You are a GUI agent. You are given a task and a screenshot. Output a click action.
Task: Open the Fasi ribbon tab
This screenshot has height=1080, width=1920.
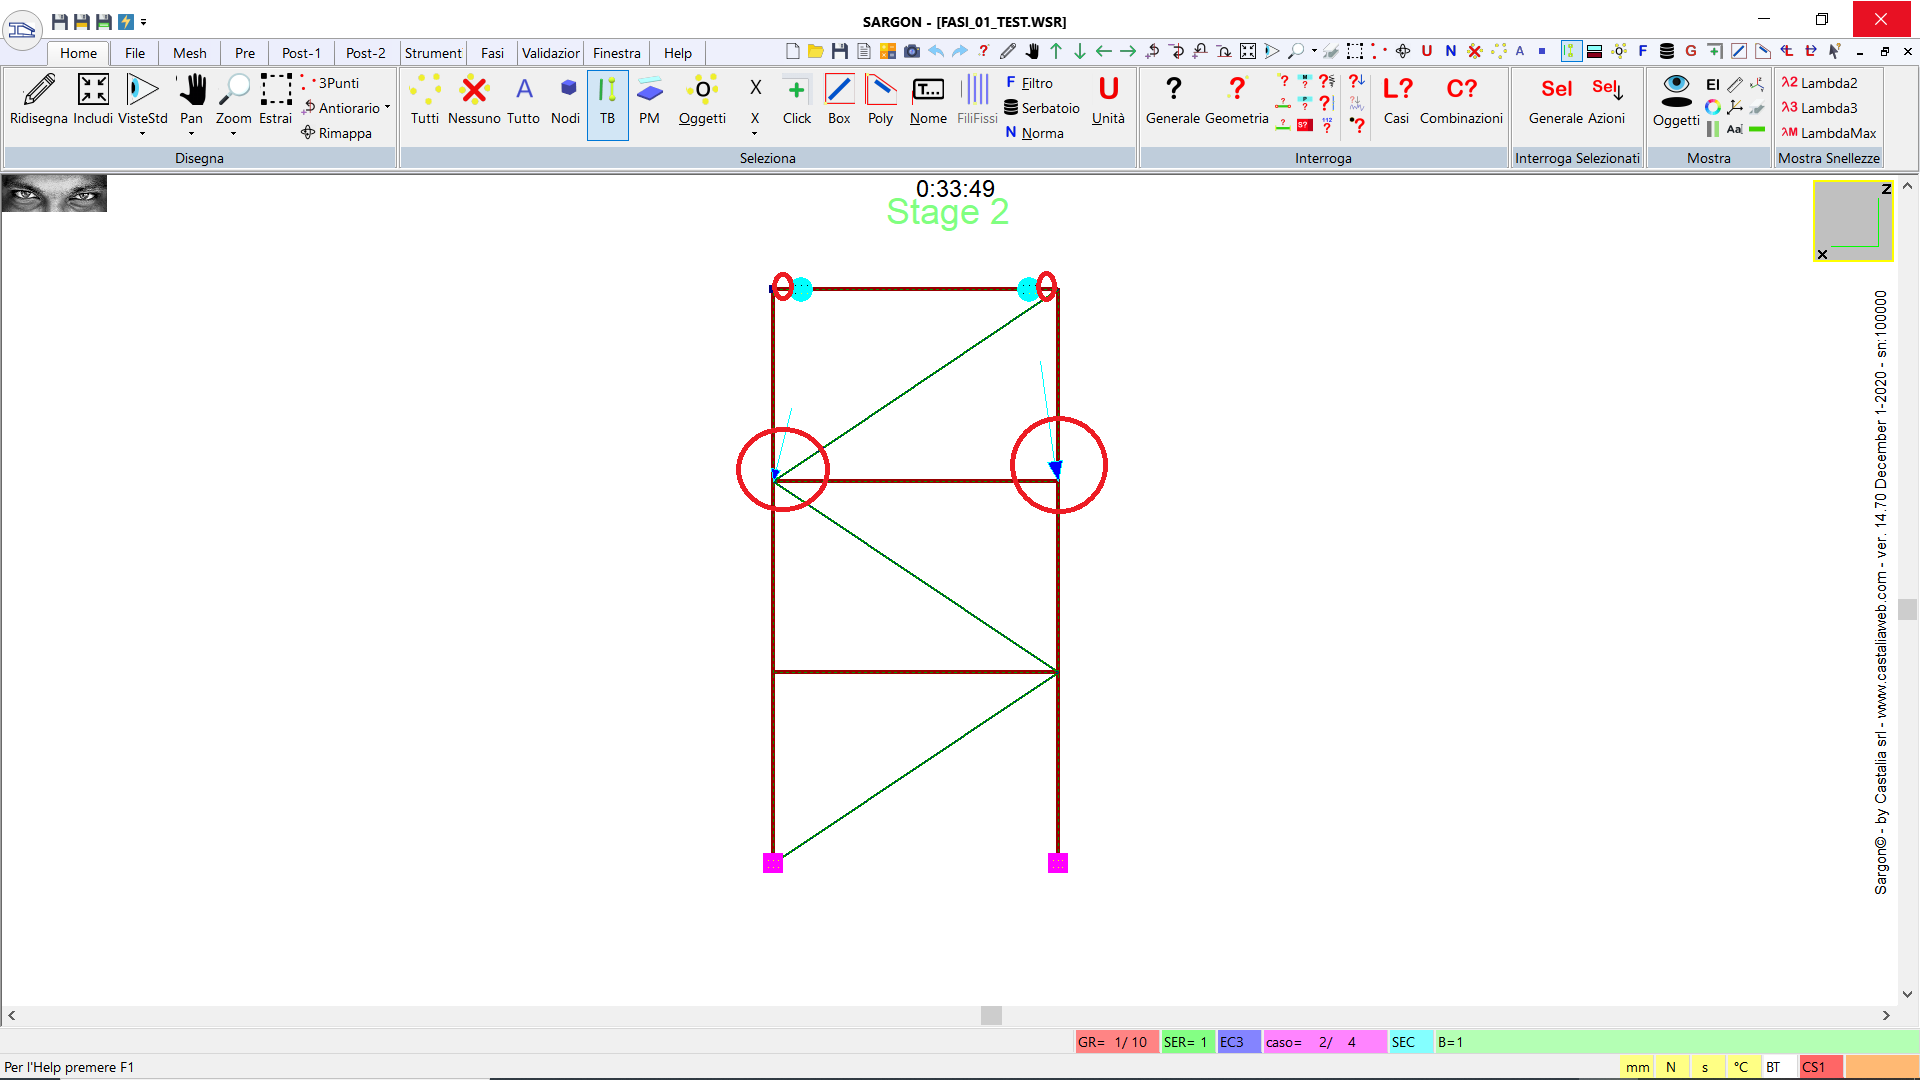[492, 53]
